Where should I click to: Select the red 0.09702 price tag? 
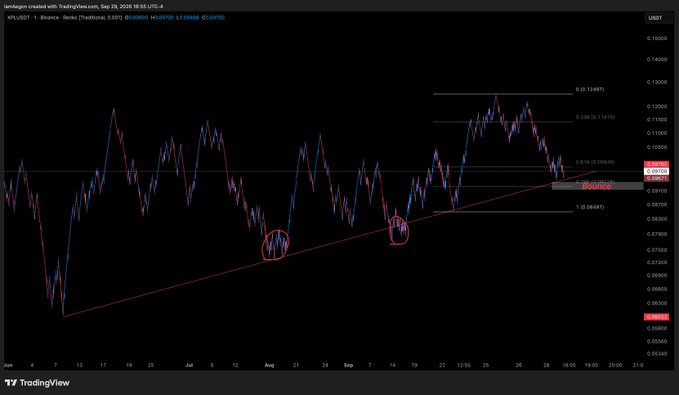pos(657,164)
